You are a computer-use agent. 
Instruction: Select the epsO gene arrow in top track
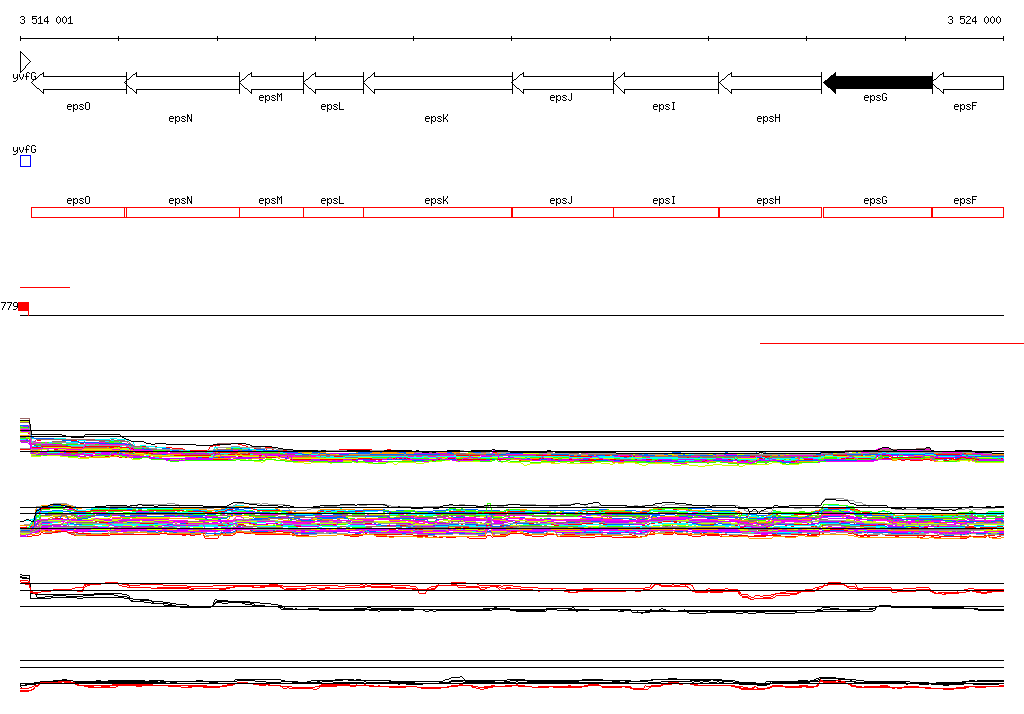tap(78, 83)
